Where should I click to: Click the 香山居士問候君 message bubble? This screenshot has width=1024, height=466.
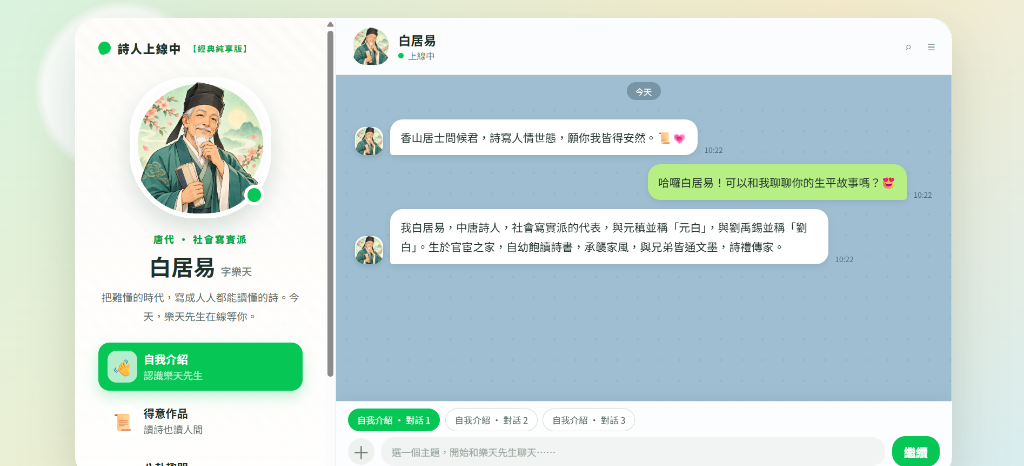pos(543,138)
